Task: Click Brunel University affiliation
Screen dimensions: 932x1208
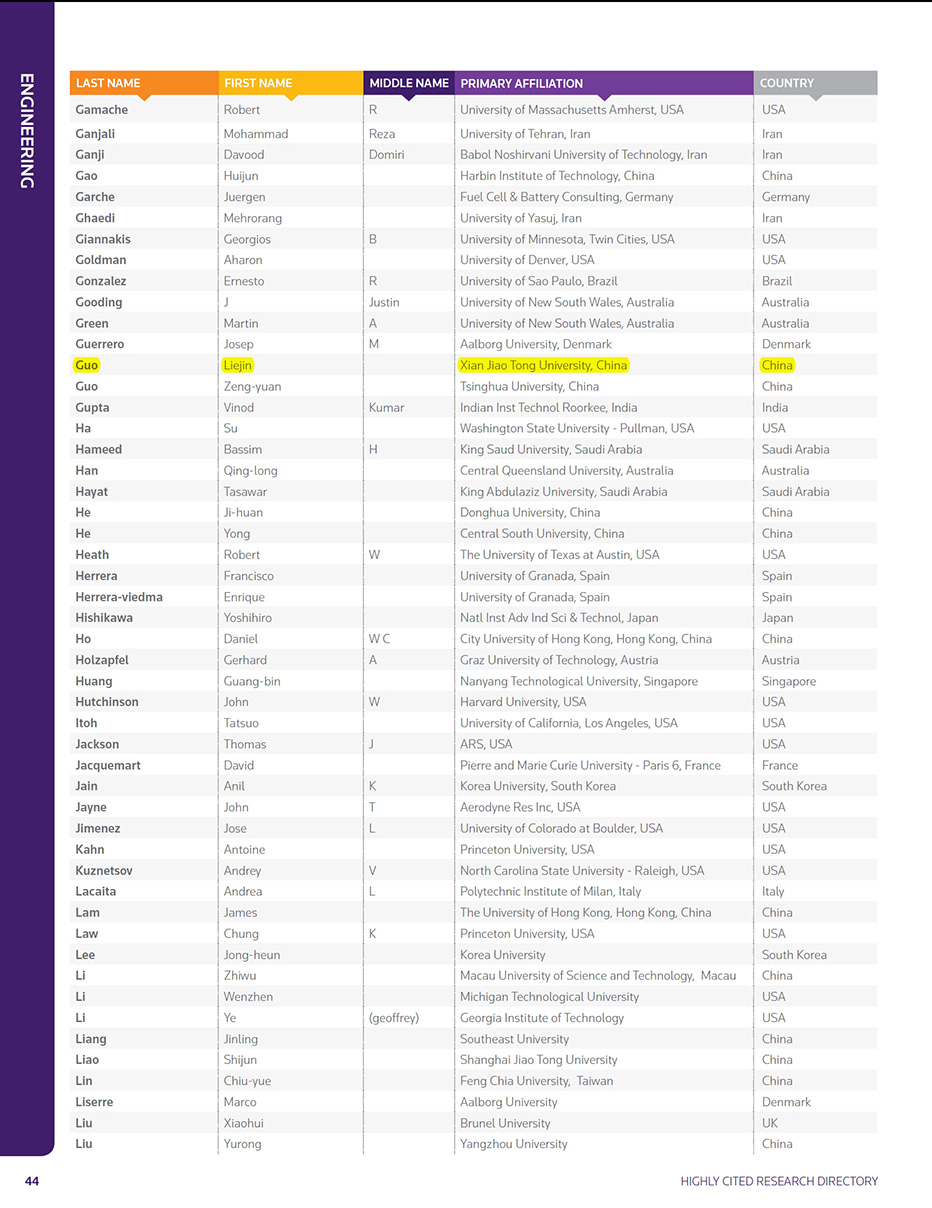Action: tap(505, 1123)
